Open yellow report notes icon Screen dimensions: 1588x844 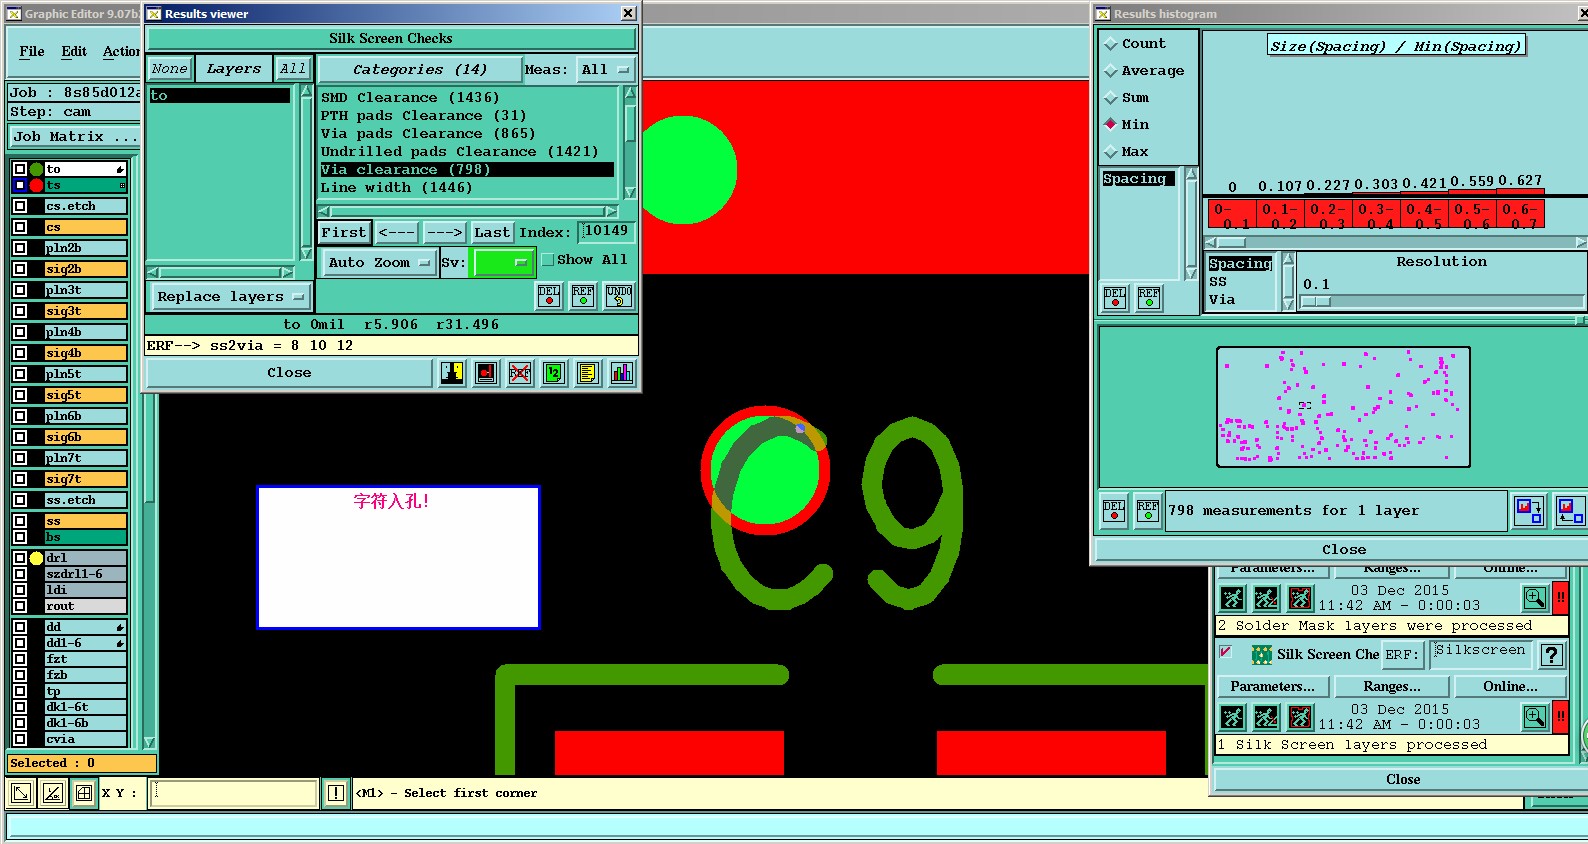588,373
